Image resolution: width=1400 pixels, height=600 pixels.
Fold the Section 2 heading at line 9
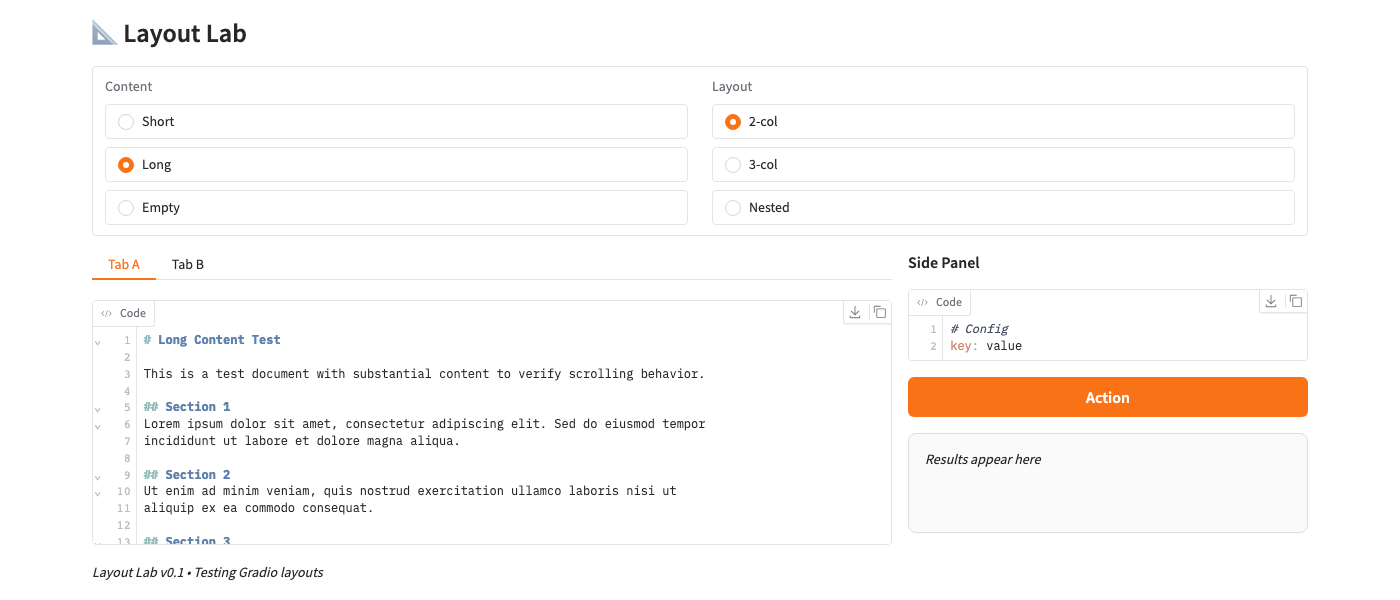coord(98,476)
